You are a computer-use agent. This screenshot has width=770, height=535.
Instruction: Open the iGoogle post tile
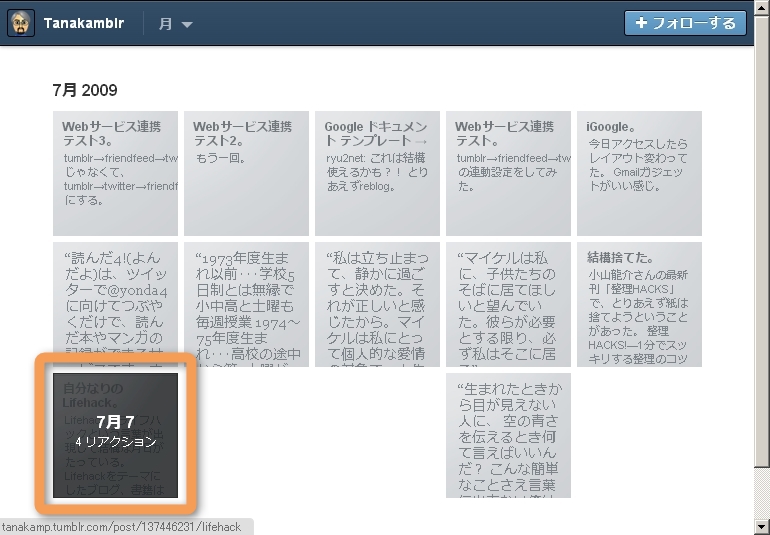point(639,173)
